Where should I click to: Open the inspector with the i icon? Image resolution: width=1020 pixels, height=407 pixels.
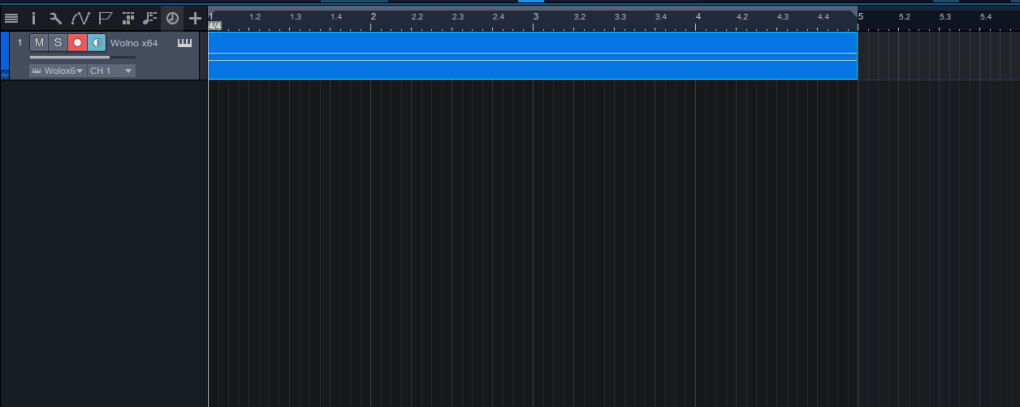[x=33, y=19]
